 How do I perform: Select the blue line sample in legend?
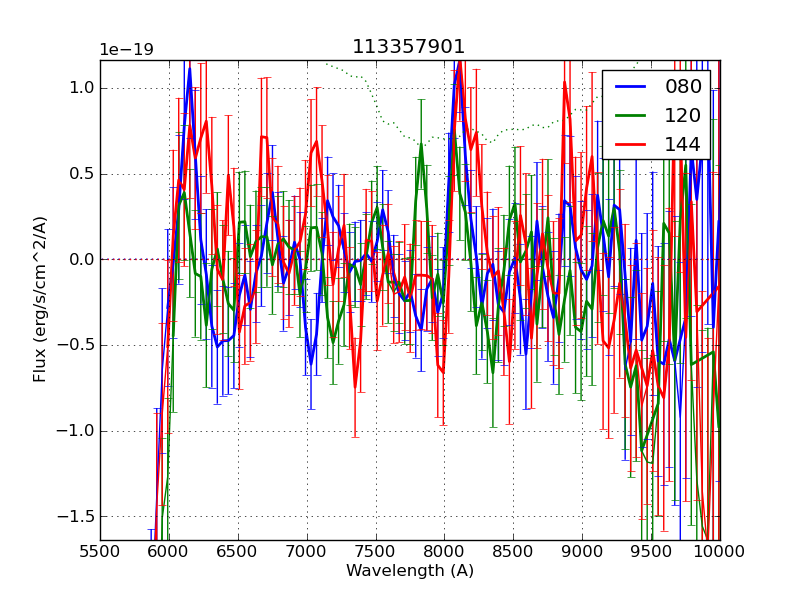[x=632, y=87]
